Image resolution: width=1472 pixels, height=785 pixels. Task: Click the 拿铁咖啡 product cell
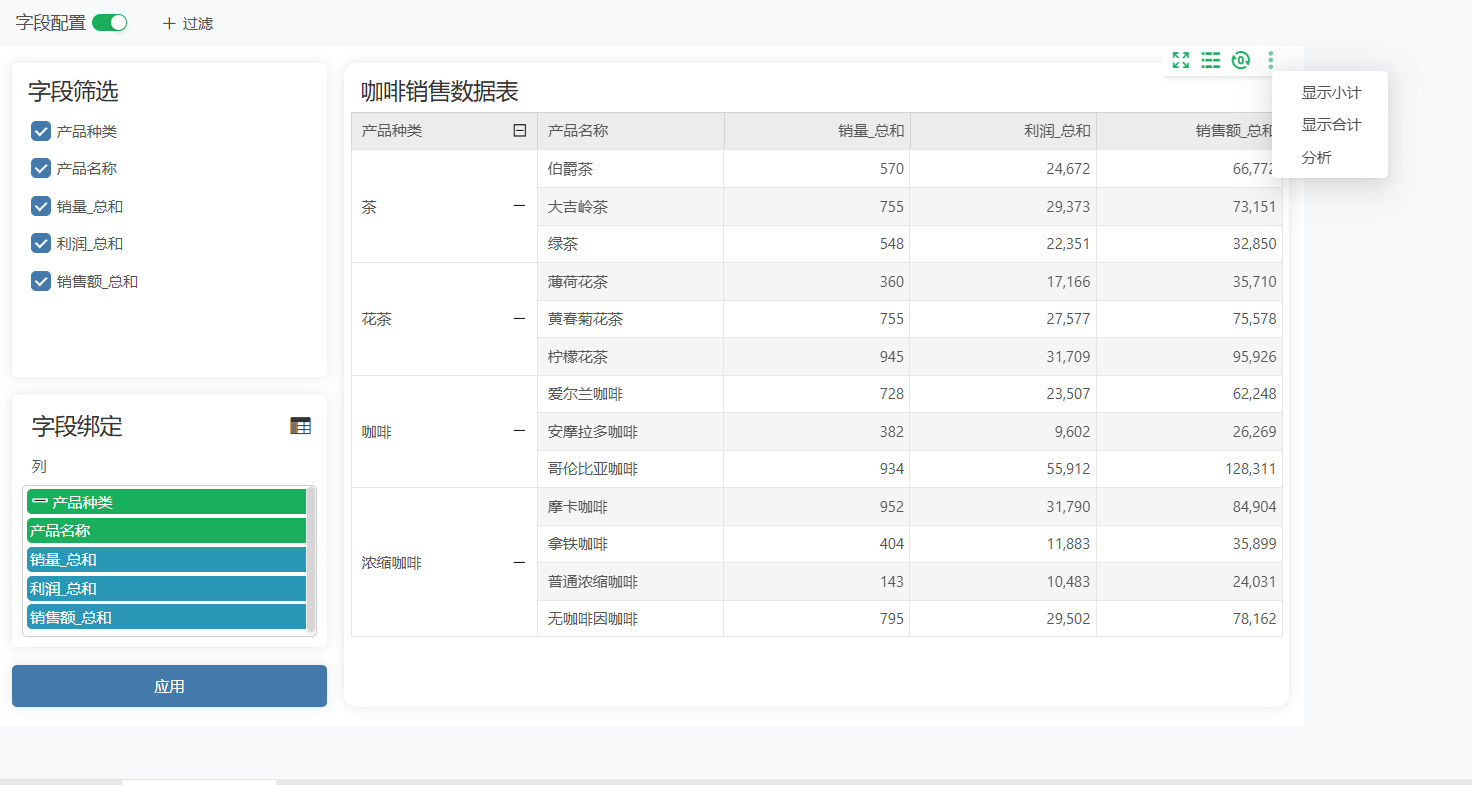pos(630,544)
